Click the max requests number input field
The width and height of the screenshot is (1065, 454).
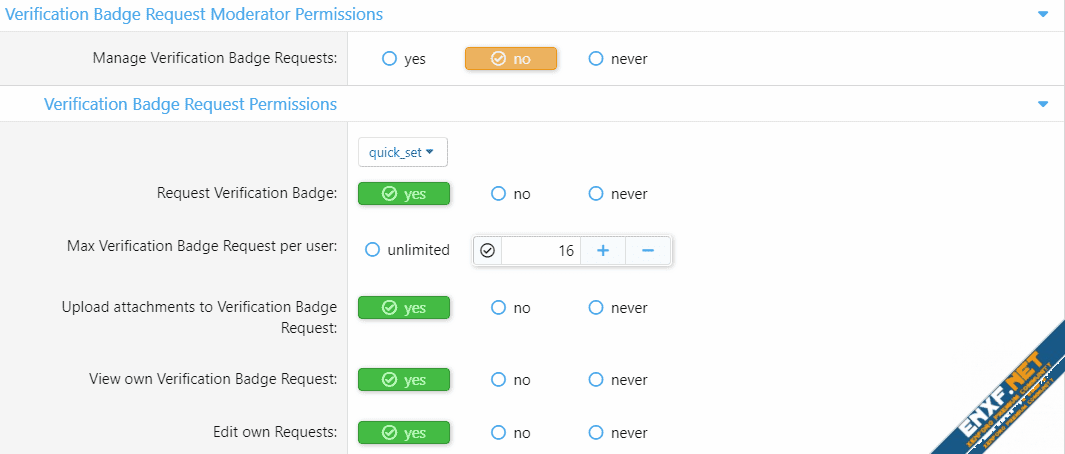tap(538, 251)
